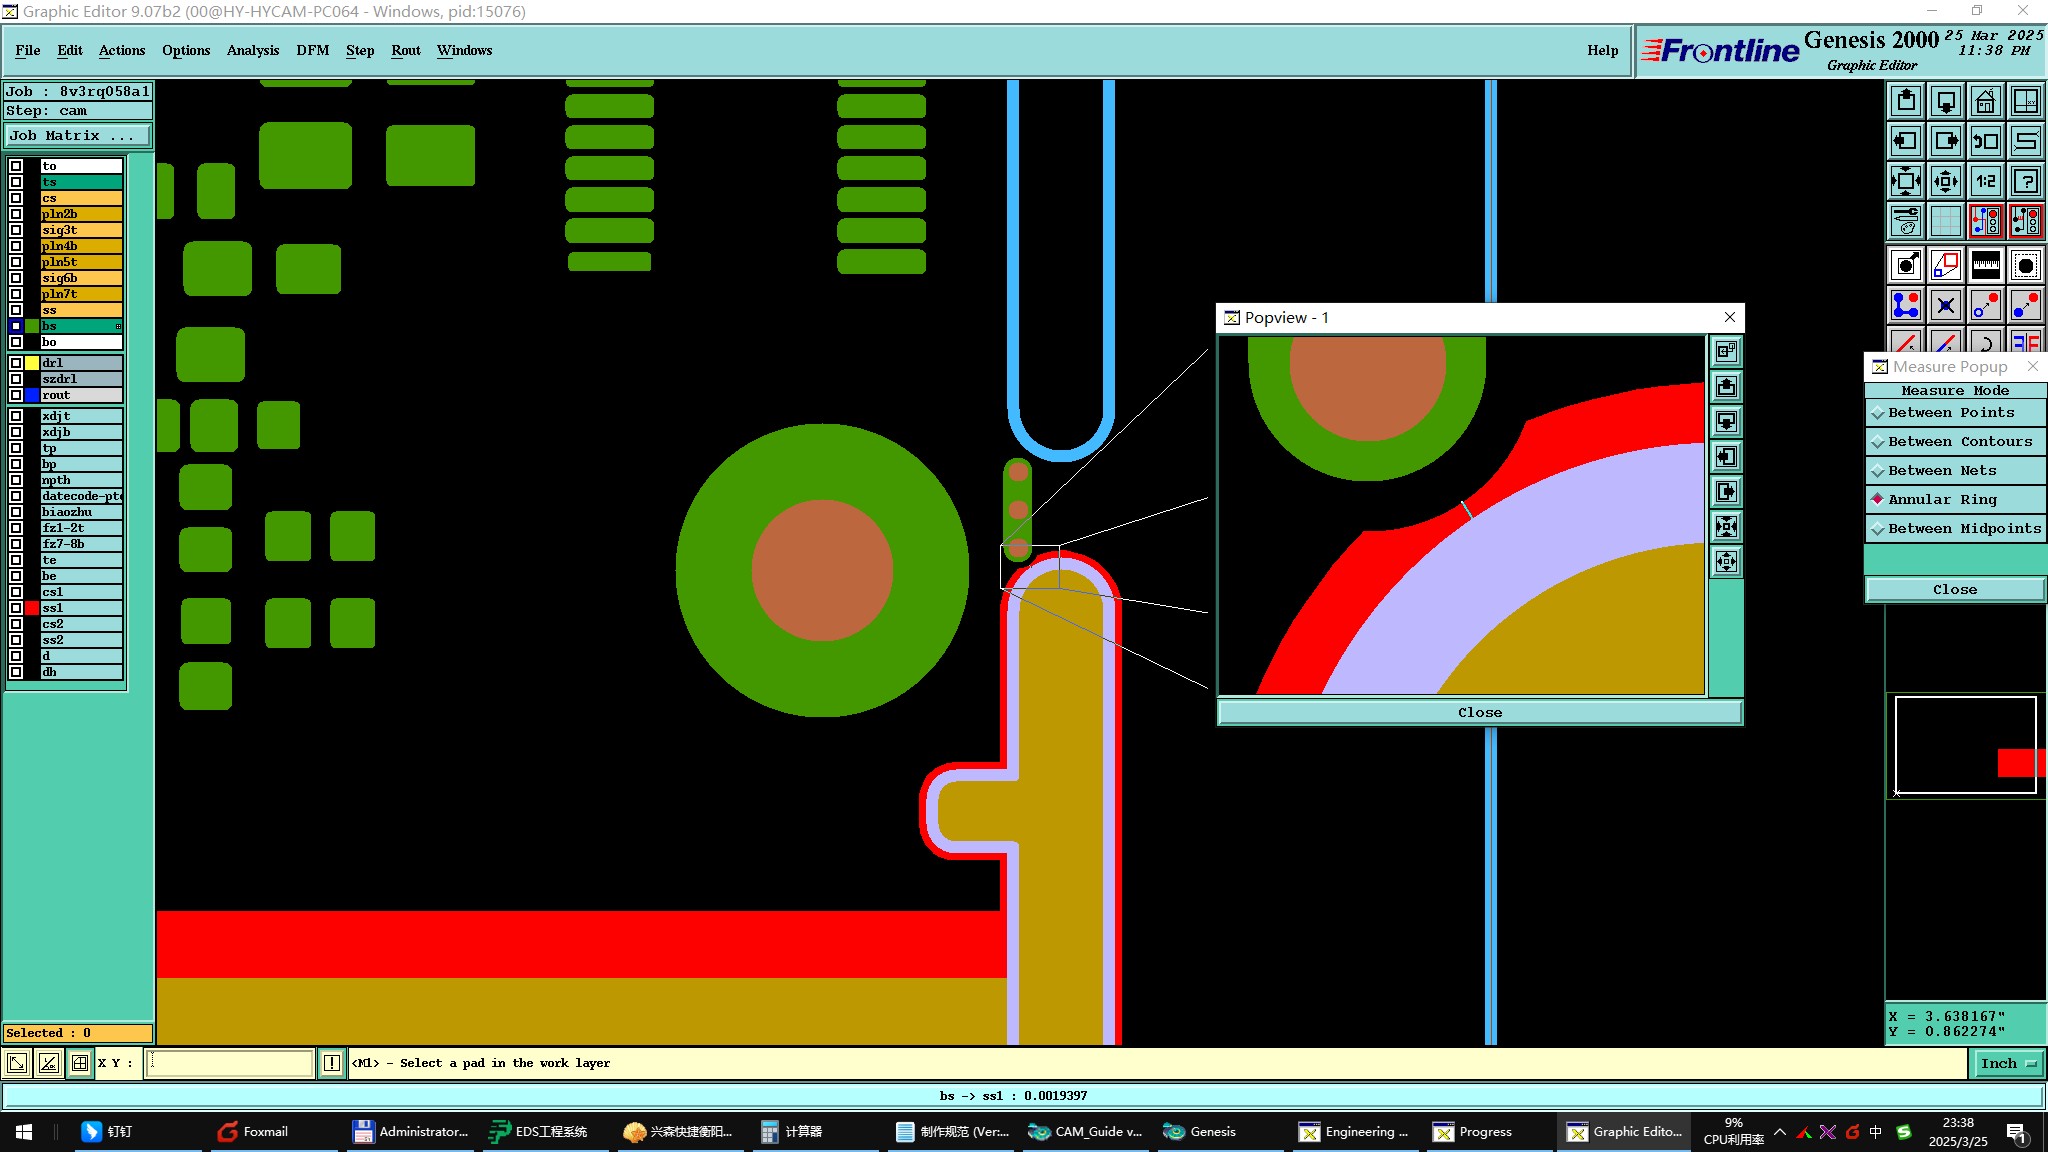Toggle checkbox for the ss1 layer
Viewport: 2048px width, 1152px height.
click(x=16, y=608)
